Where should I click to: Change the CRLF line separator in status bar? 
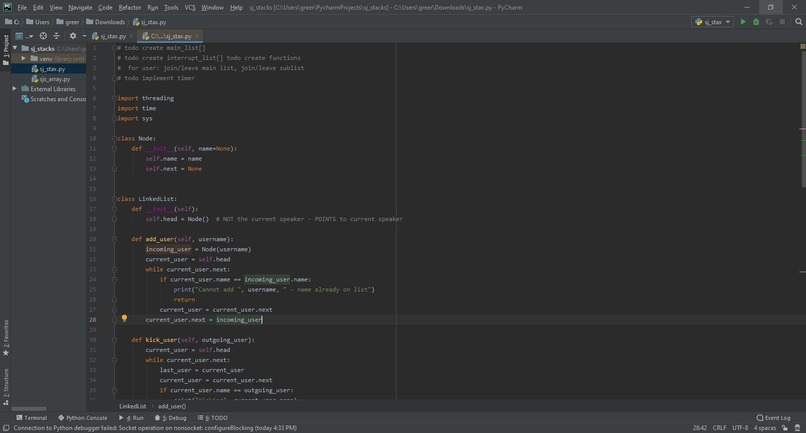[719, 428]
